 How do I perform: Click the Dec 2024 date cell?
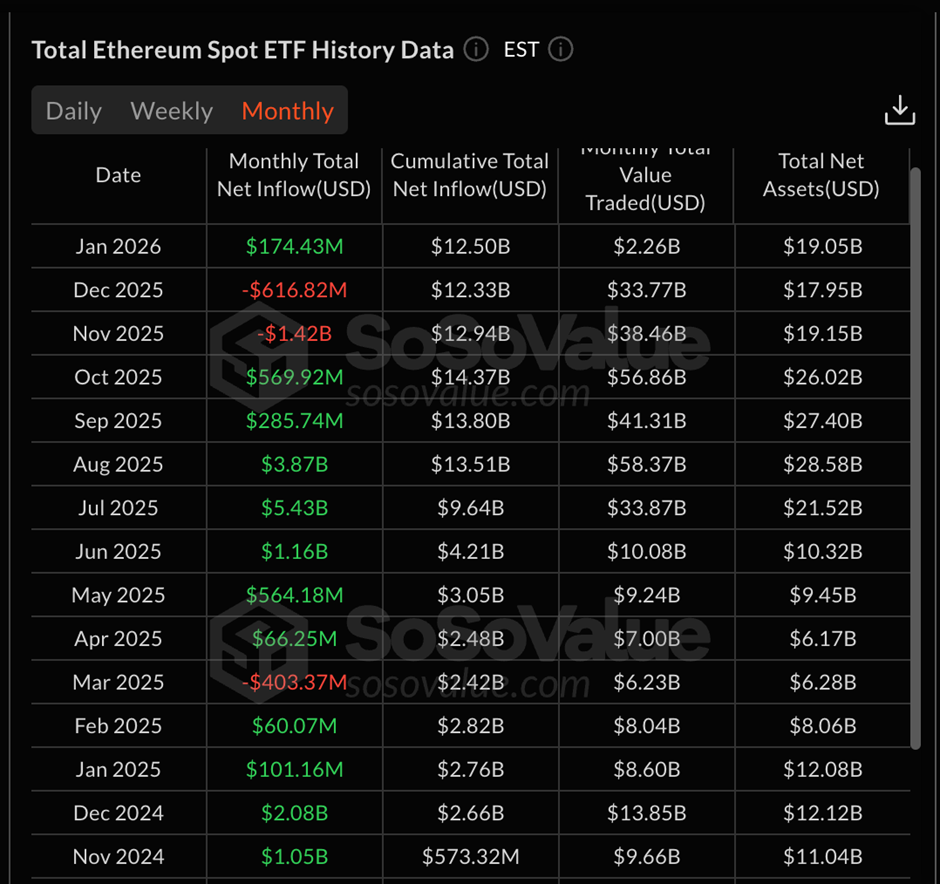coord(118,813)
